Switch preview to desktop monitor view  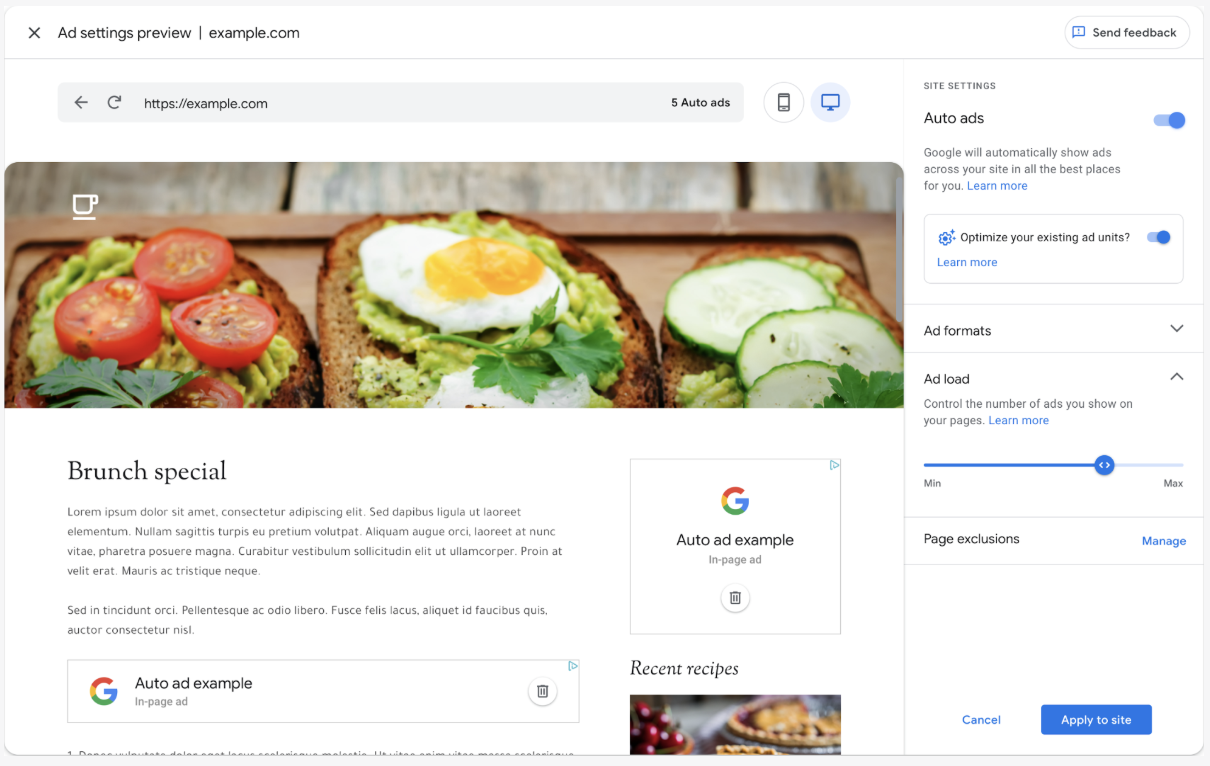pyautogui.click(x=830, y=102)
